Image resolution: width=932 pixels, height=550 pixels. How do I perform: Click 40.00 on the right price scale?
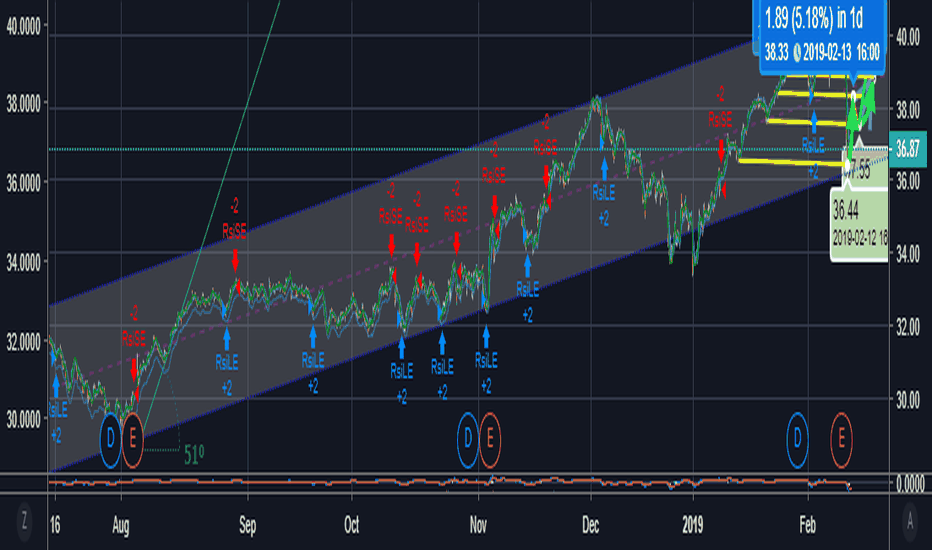[x=908, y=37]
